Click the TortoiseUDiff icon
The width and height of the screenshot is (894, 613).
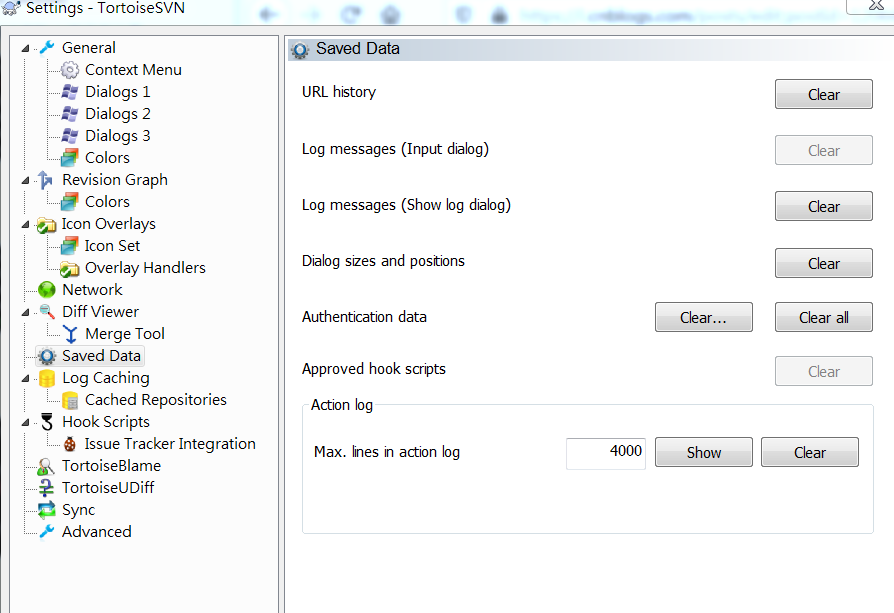pos(46,488)
